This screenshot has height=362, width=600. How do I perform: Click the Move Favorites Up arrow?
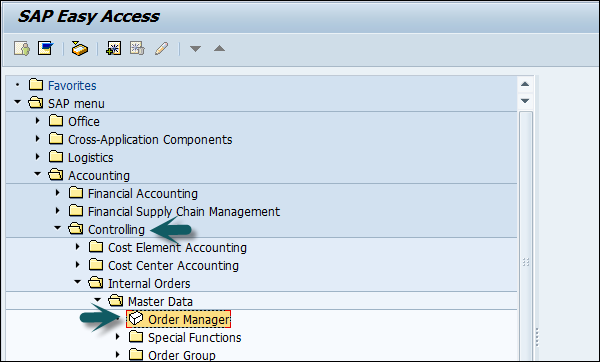pos(219,48)
